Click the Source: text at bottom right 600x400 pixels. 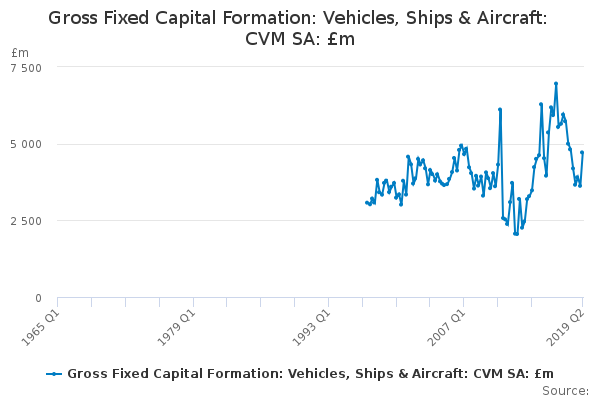[565, 391]
